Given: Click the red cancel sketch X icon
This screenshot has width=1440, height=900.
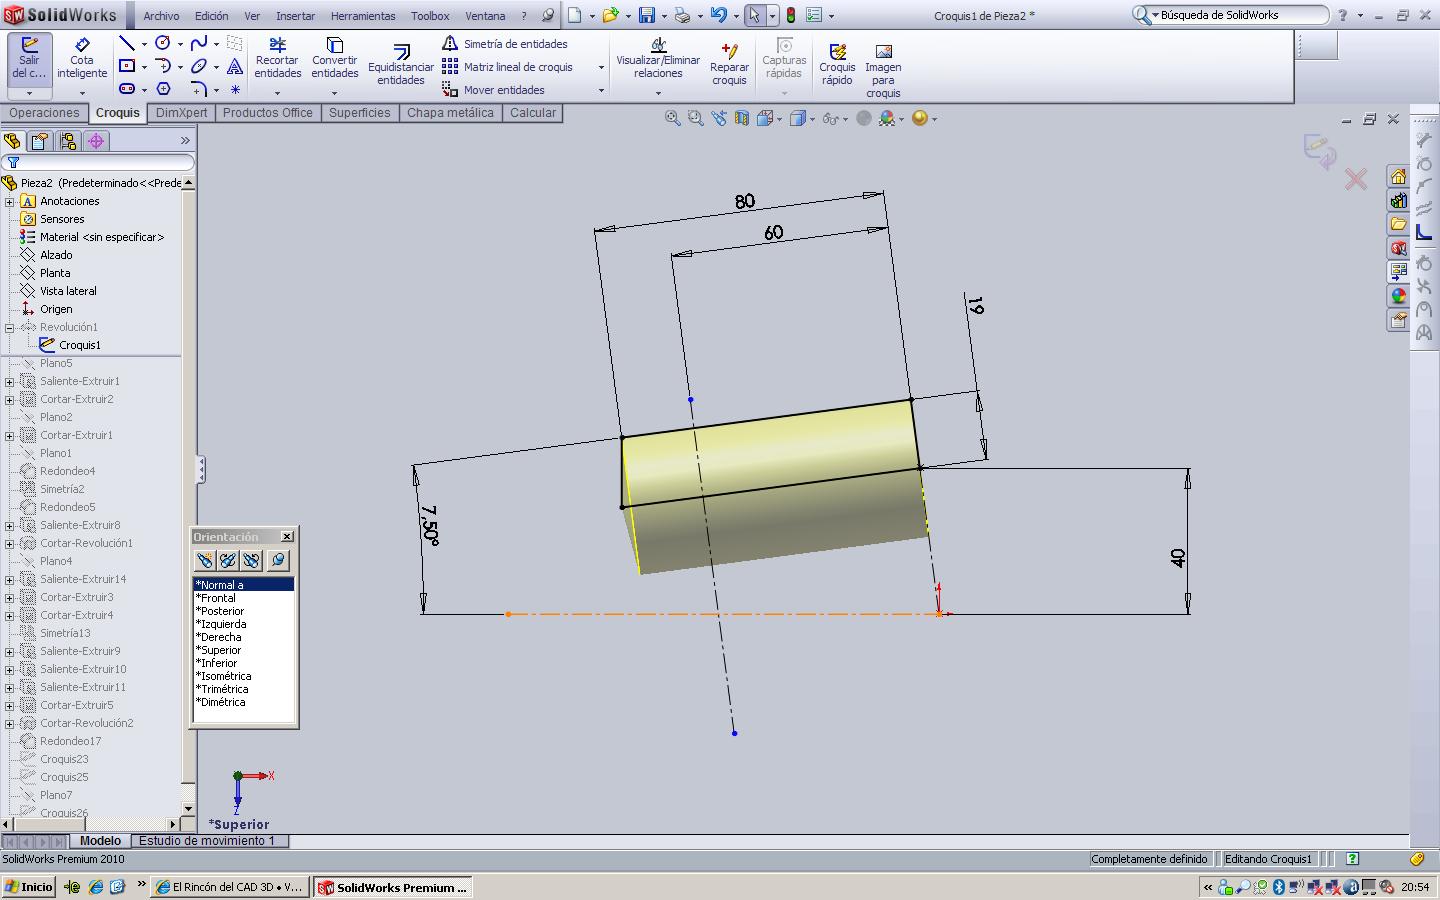Looking at the screenshot, I should pyautogui.click(x=1355, y=180).
